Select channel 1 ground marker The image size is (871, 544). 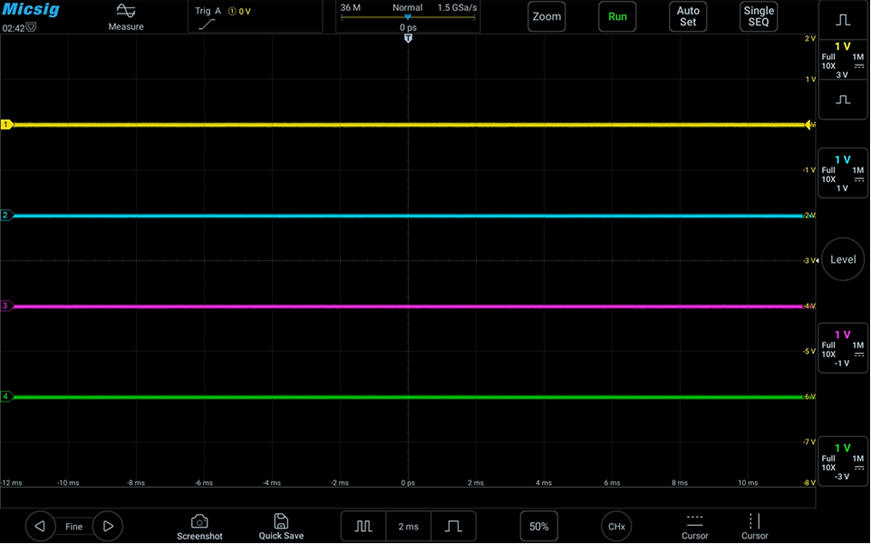coord(7,124)
